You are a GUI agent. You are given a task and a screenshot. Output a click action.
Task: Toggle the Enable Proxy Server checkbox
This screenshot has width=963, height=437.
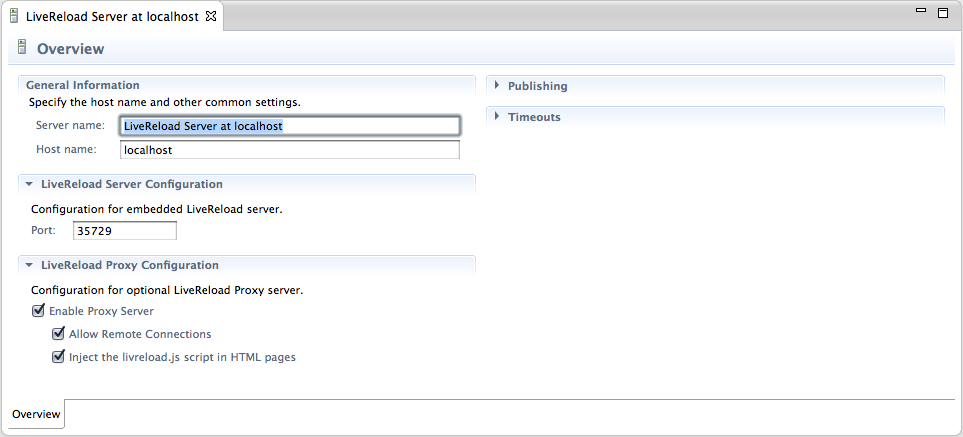coord(39,312)
